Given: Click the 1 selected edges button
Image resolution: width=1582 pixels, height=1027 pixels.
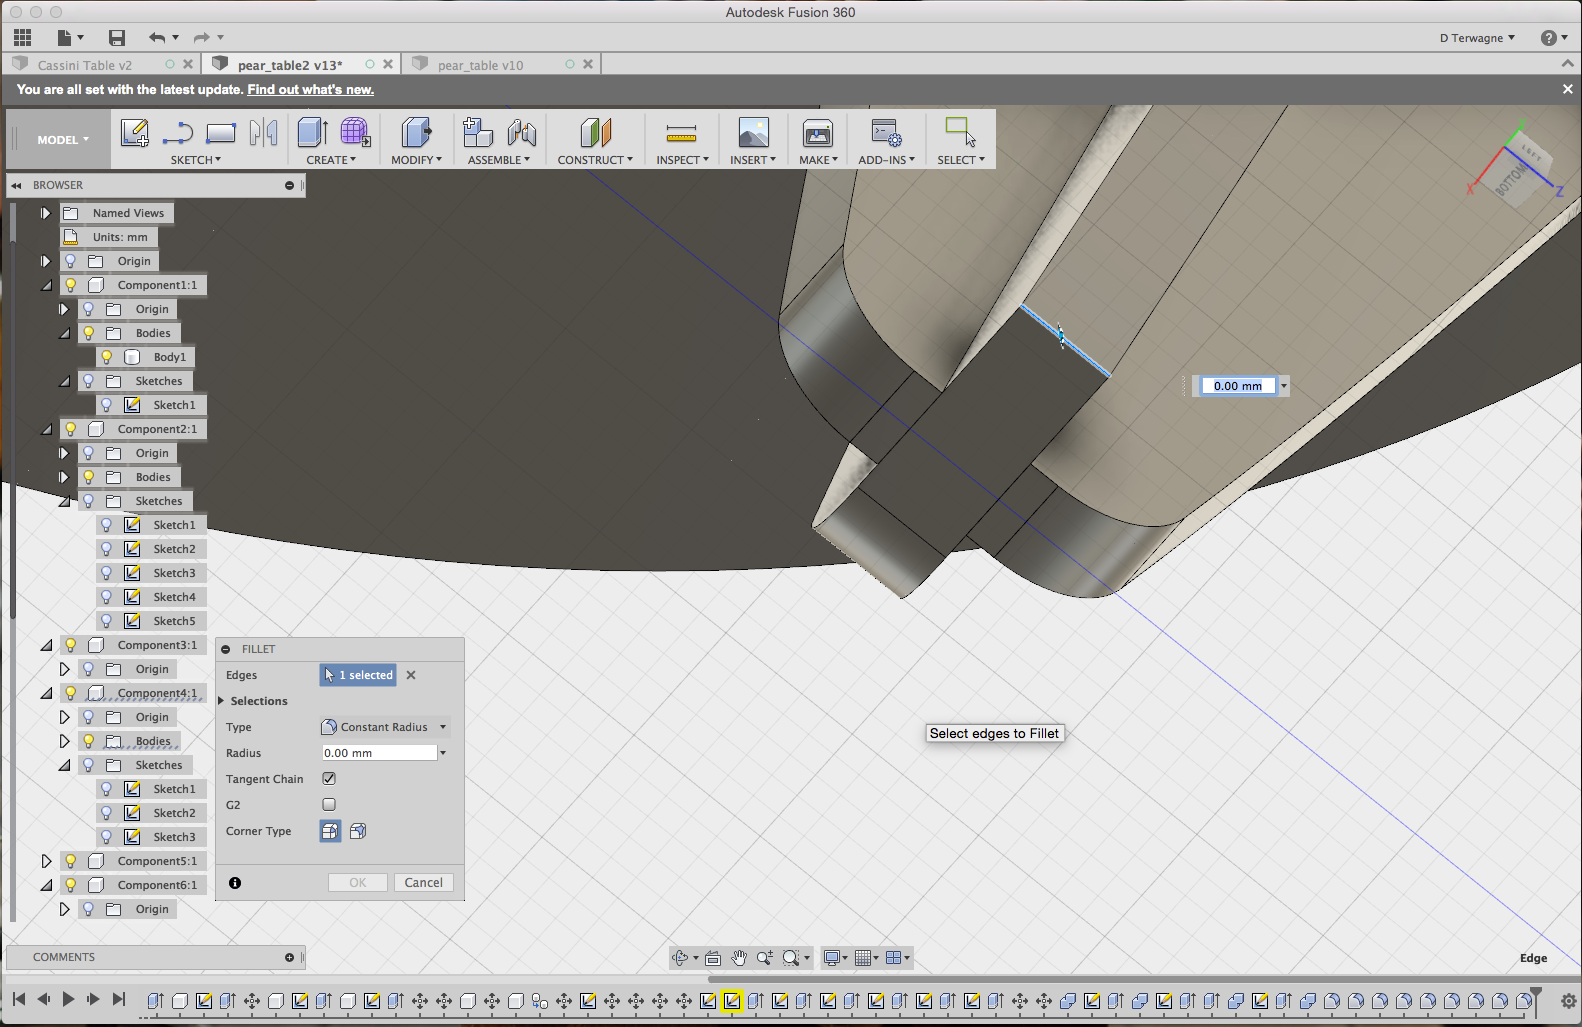Looking at the screenshot, I should pos(358,675).
